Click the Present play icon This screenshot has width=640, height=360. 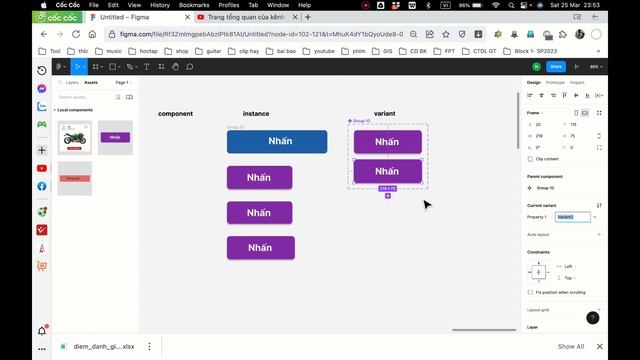tap(576, 67)
